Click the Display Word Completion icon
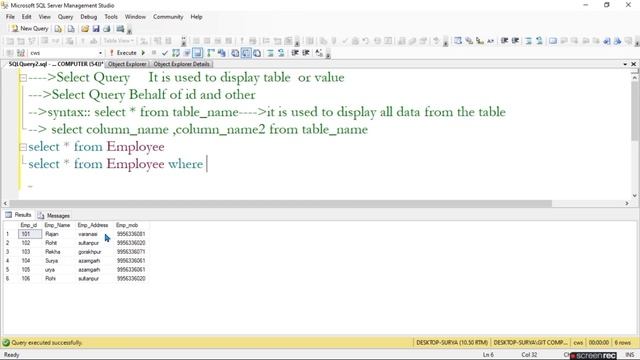640x360 pixels. point(490,41)
